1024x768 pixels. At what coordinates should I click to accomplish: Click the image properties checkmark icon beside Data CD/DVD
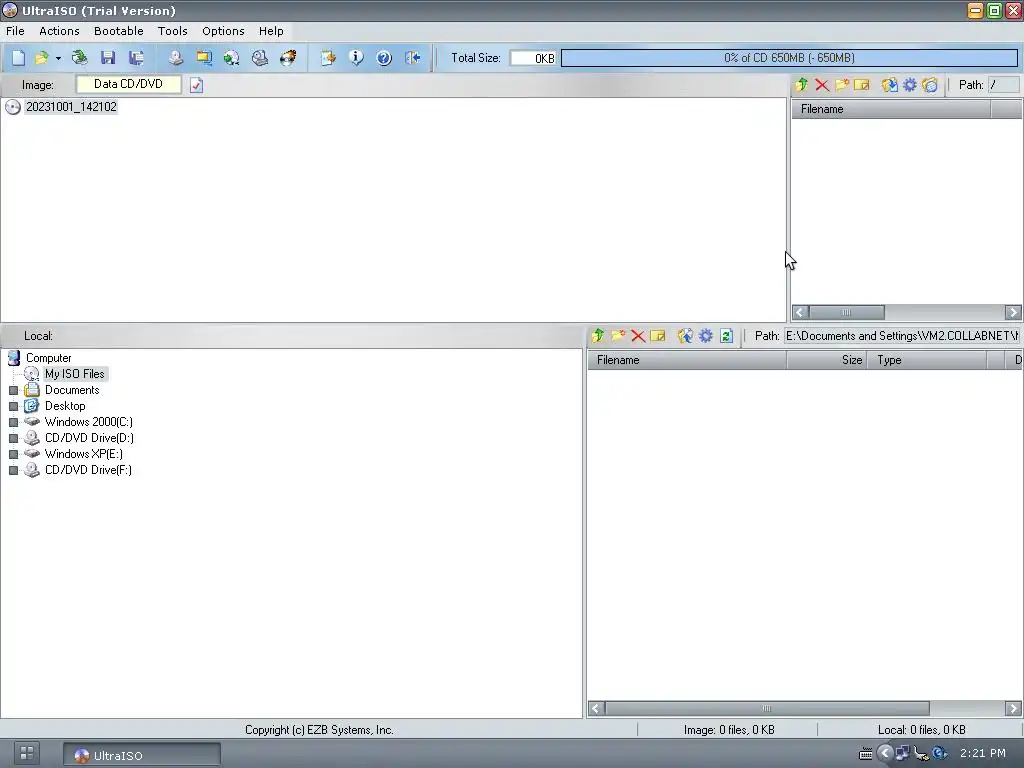coord(197,85)
